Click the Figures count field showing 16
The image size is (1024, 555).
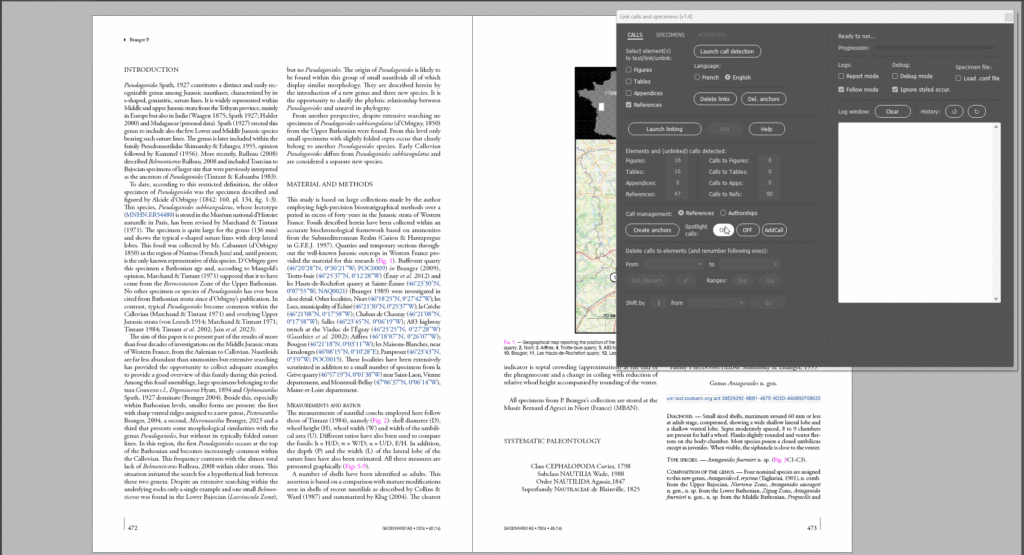[x=677, y=160]
